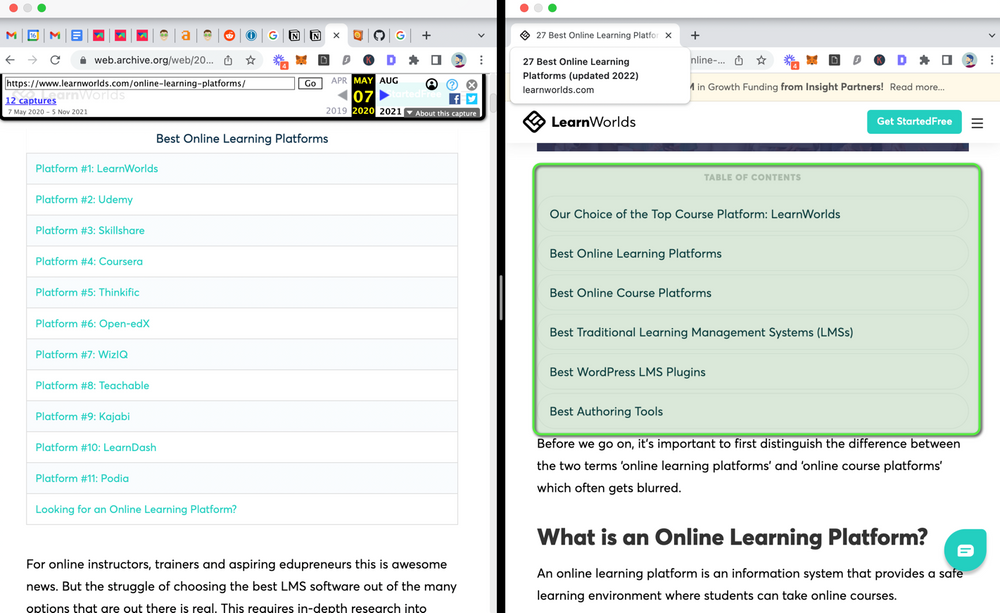Reload the web.archive.org page

pos(55,59)
